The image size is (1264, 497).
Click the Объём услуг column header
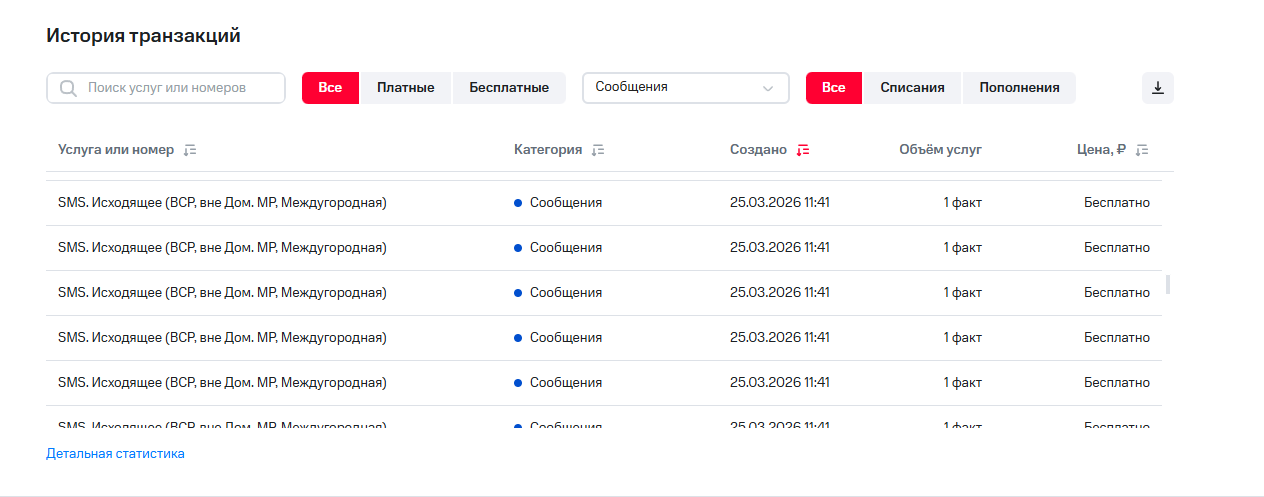pos(940,150)
